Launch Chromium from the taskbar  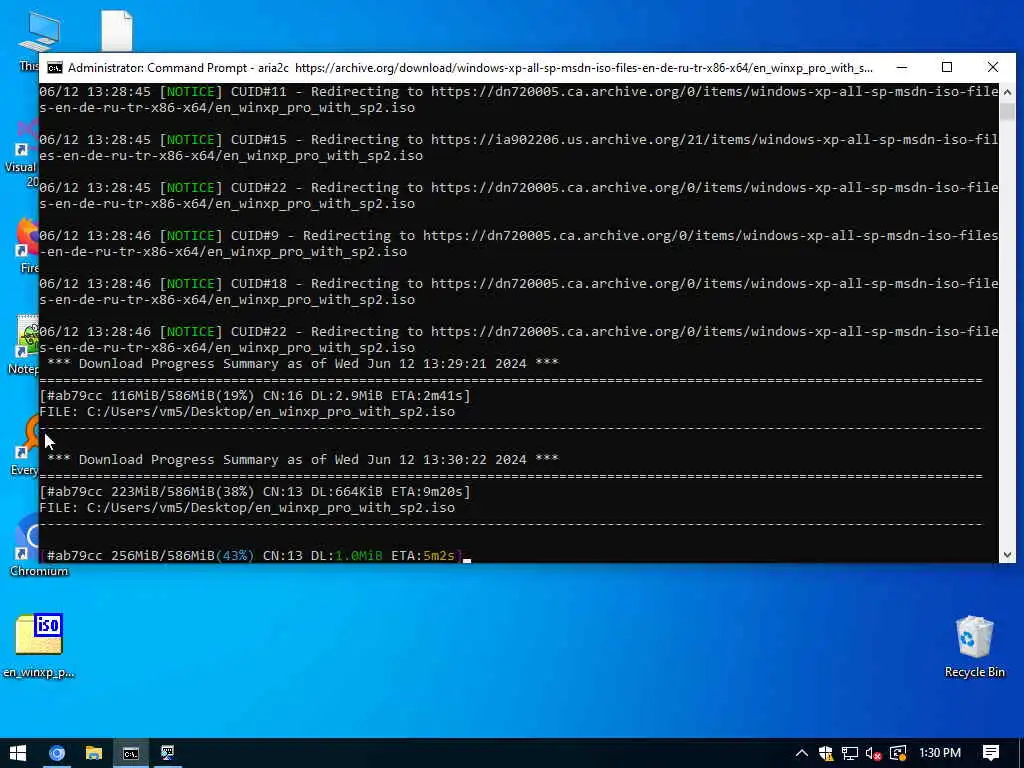tap(57, 753)
